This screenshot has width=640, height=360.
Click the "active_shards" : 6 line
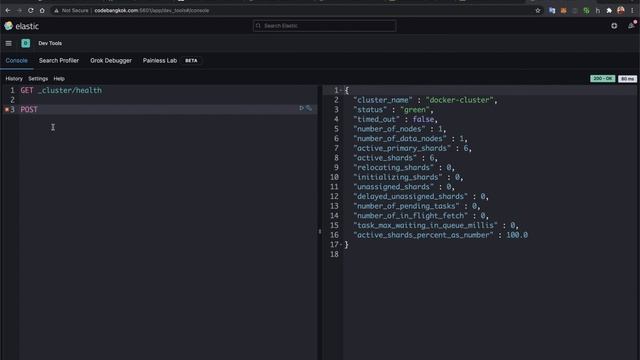[395, 158]
